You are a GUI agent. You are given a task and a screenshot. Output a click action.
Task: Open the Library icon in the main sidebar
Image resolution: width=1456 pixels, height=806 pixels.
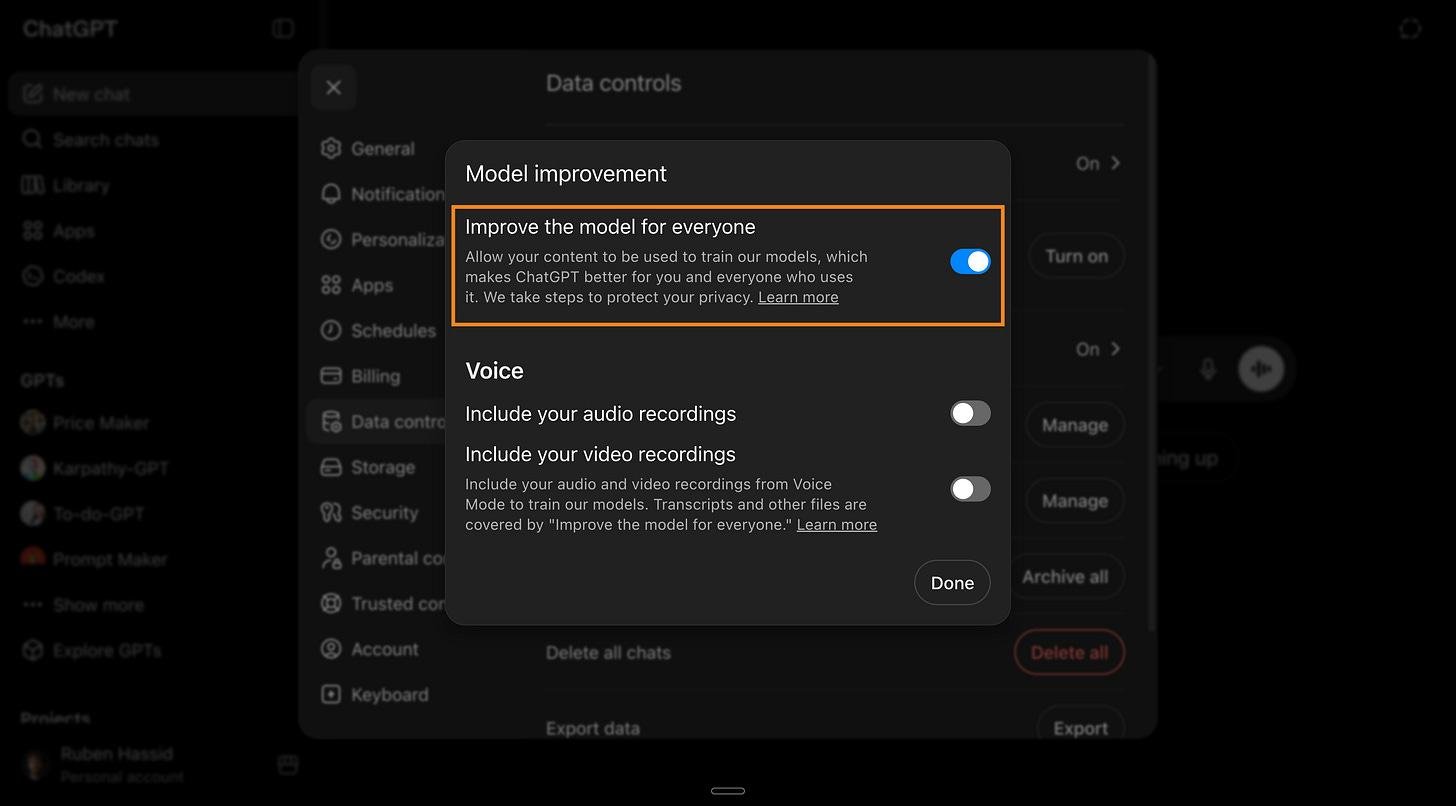(33, 185)
